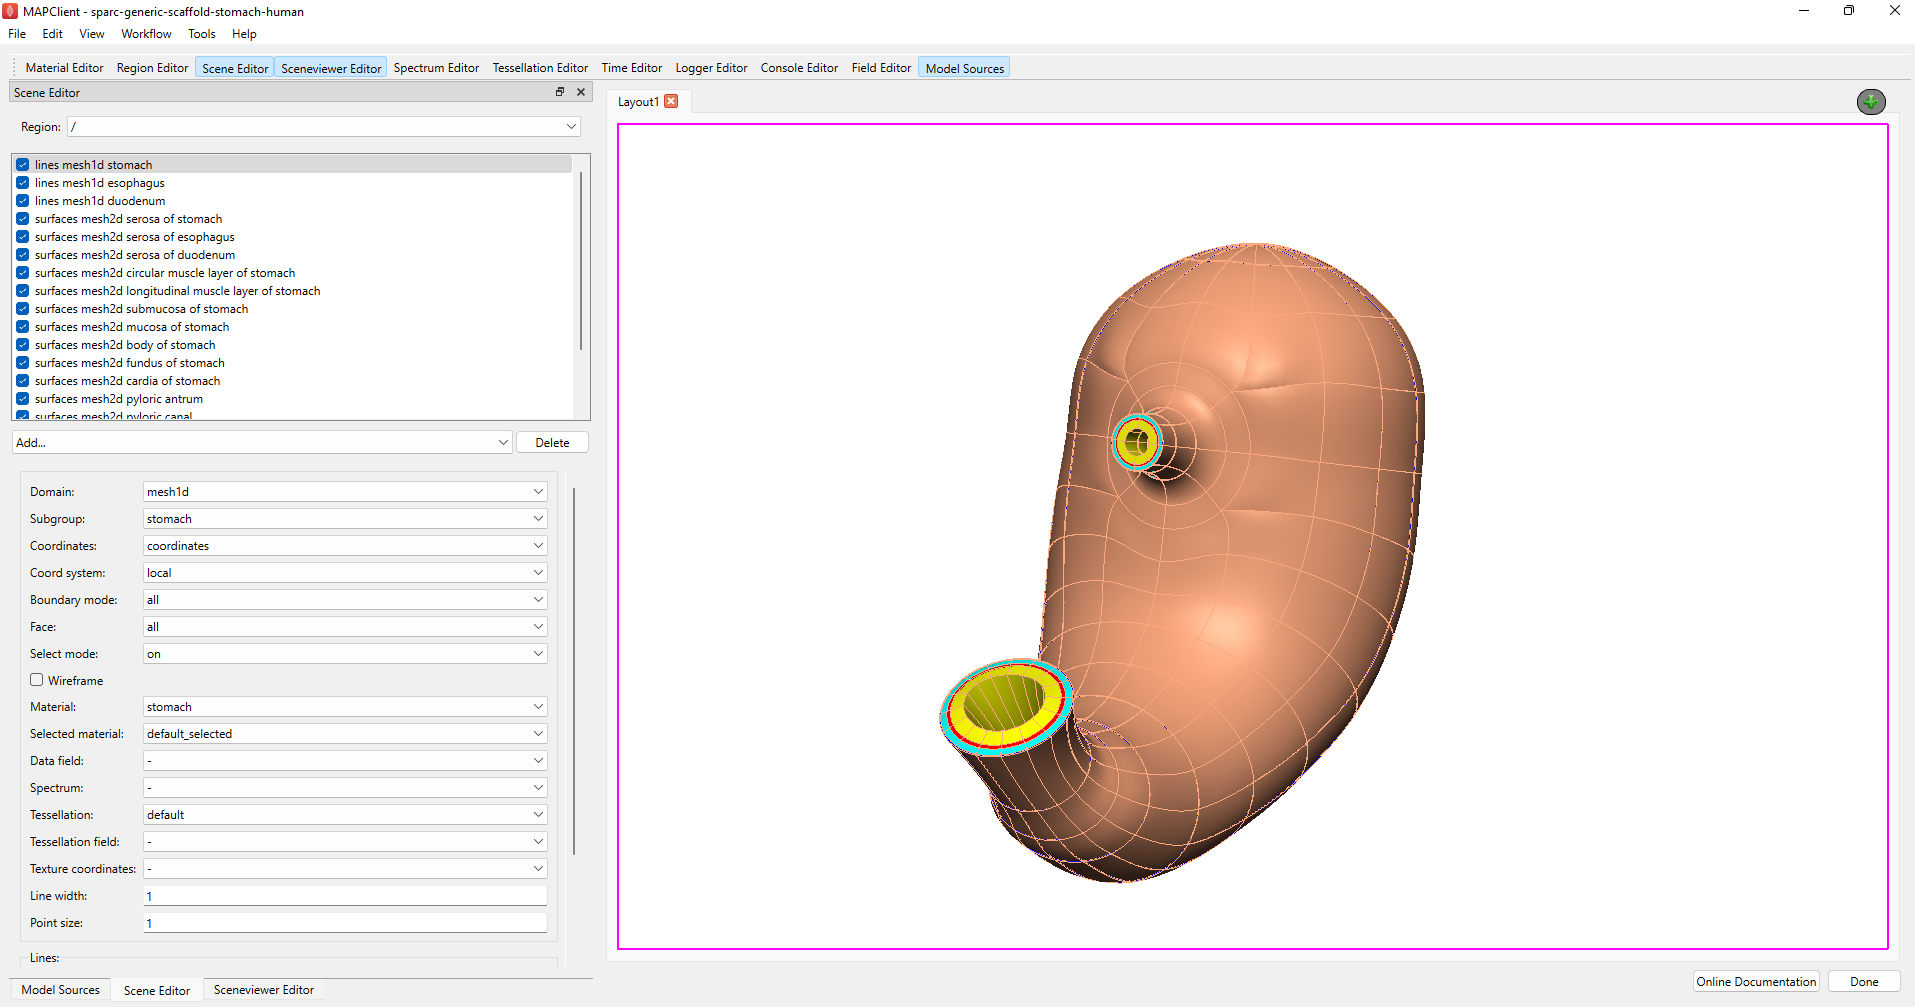The height and width of the screenshot is (1007, 1915).
Task: Open the Tools menu
Action: [x=202, y=34]
